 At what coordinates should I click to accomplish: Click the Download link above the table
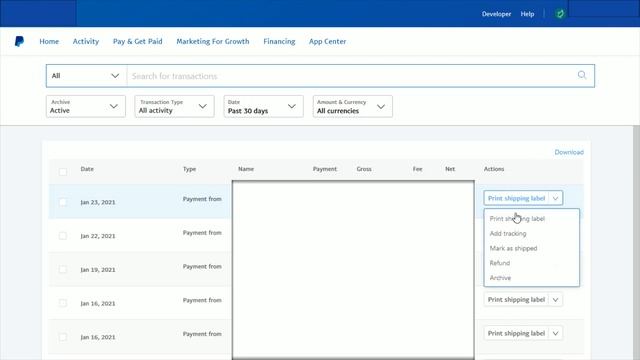569,152
